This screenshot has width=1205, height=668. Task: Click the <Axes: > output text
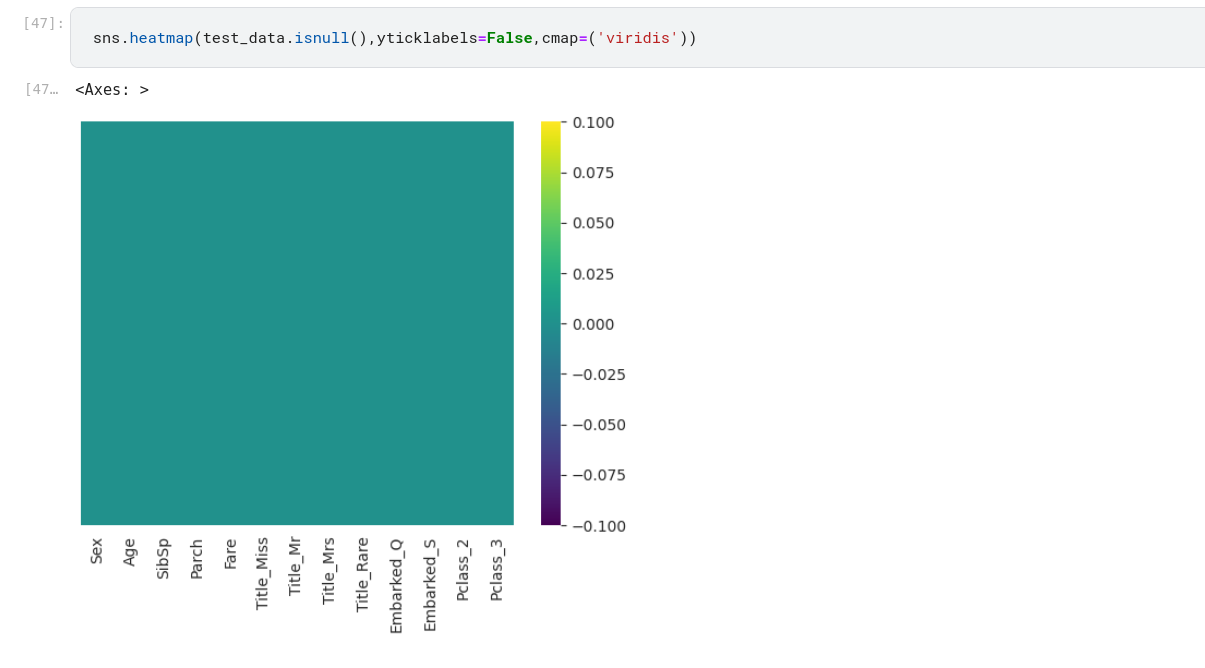click(112, 90)
